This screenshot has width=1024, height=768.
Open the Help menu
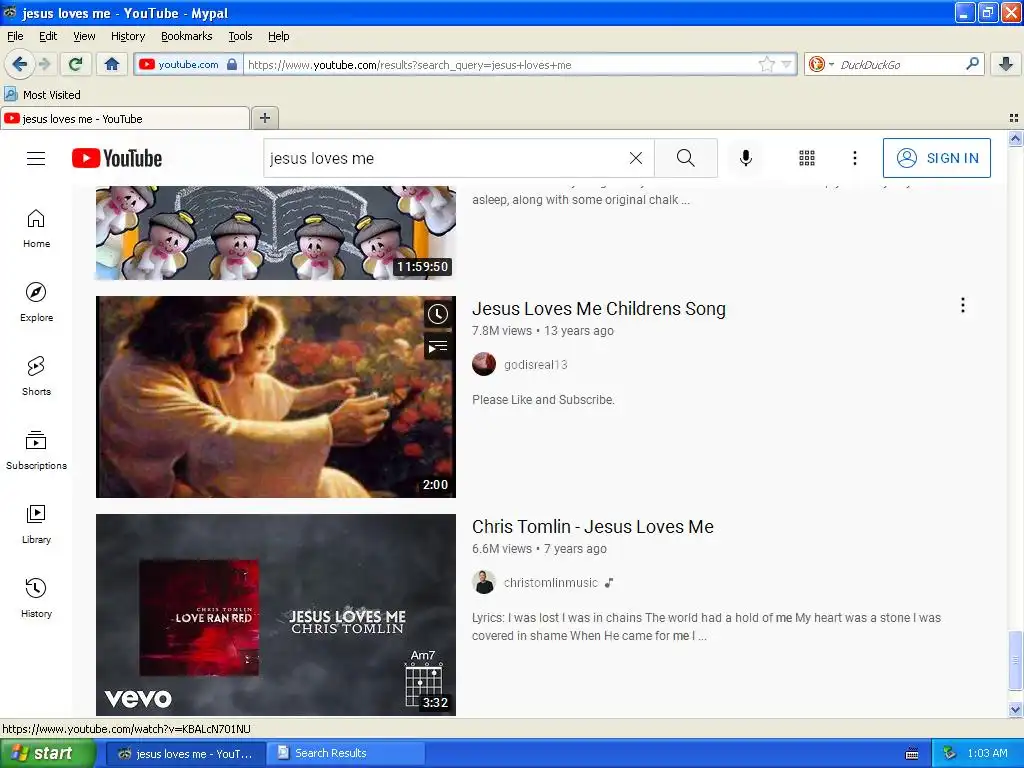[x=279, y=36]
